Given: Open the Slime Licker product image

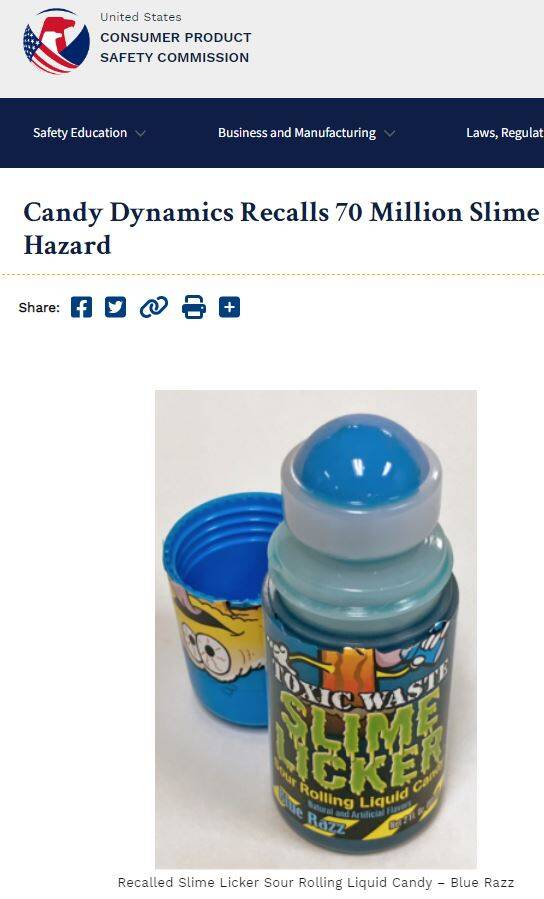Looking at the screenshot, I should 316,630.
